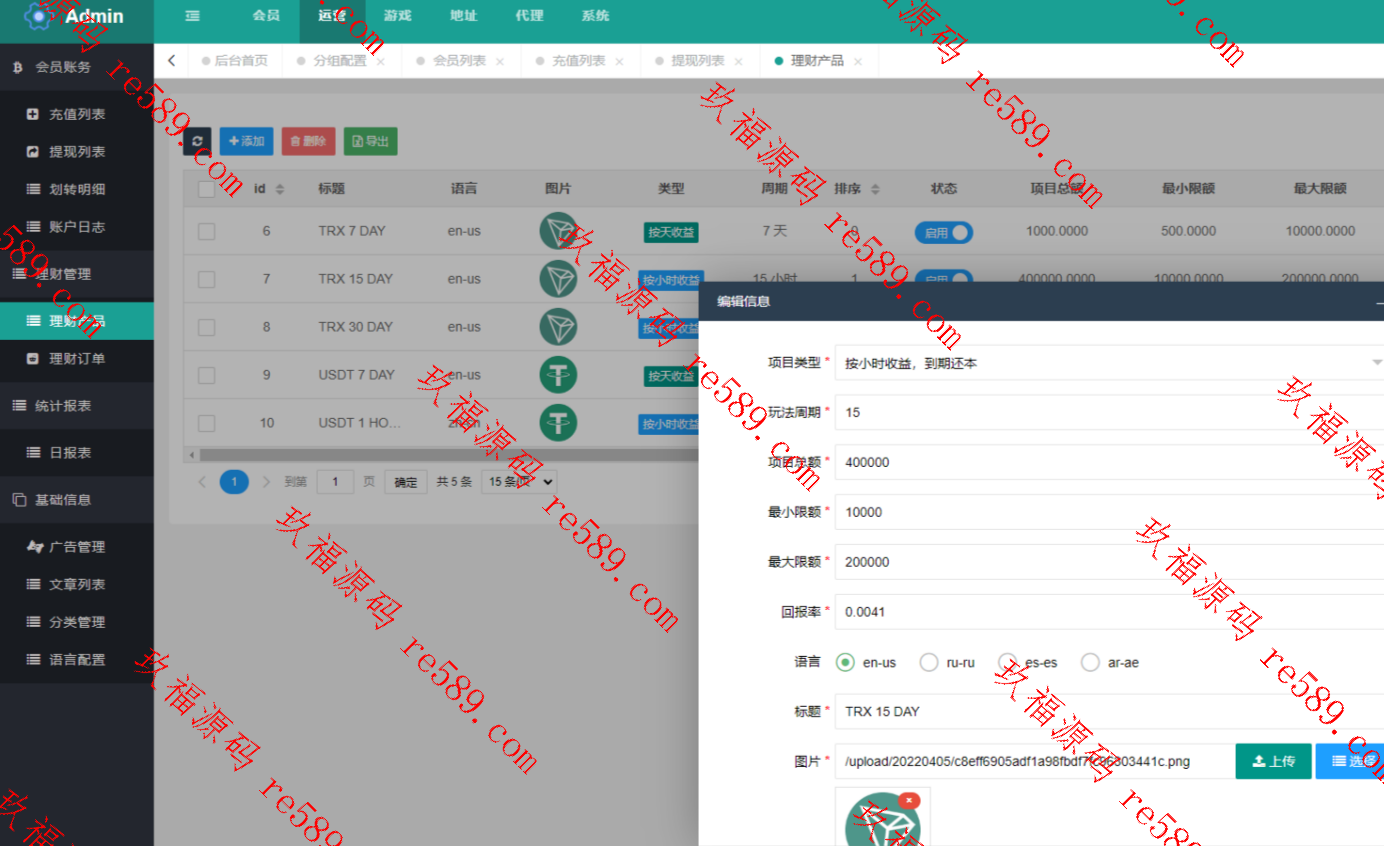Click the 上传 upload button
This screenshot has height=846, width=1384.
pyautogui.click(x=1273, y=761)
